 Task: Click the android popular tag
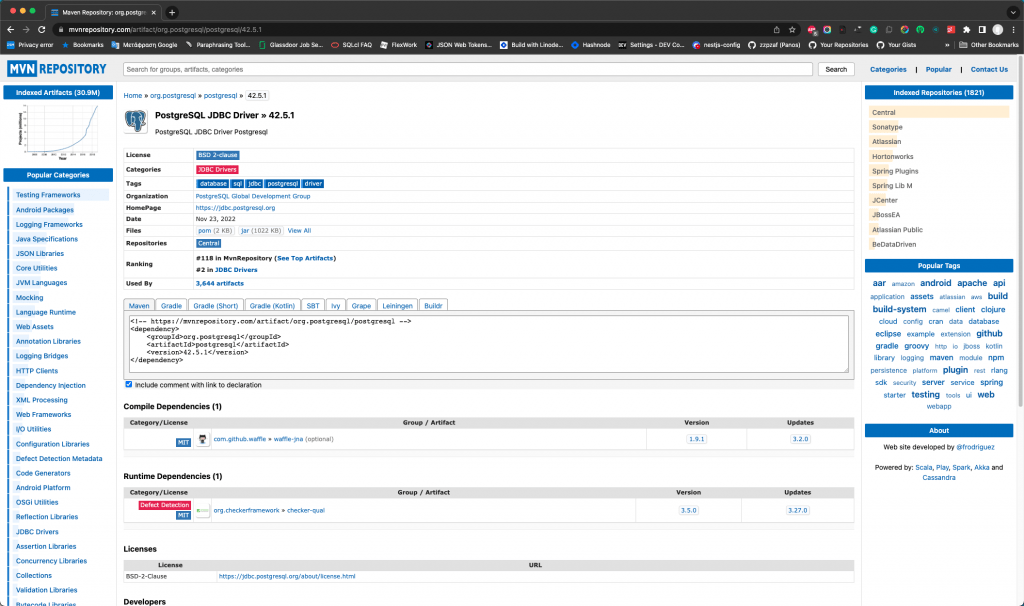[x=935, y=283]
